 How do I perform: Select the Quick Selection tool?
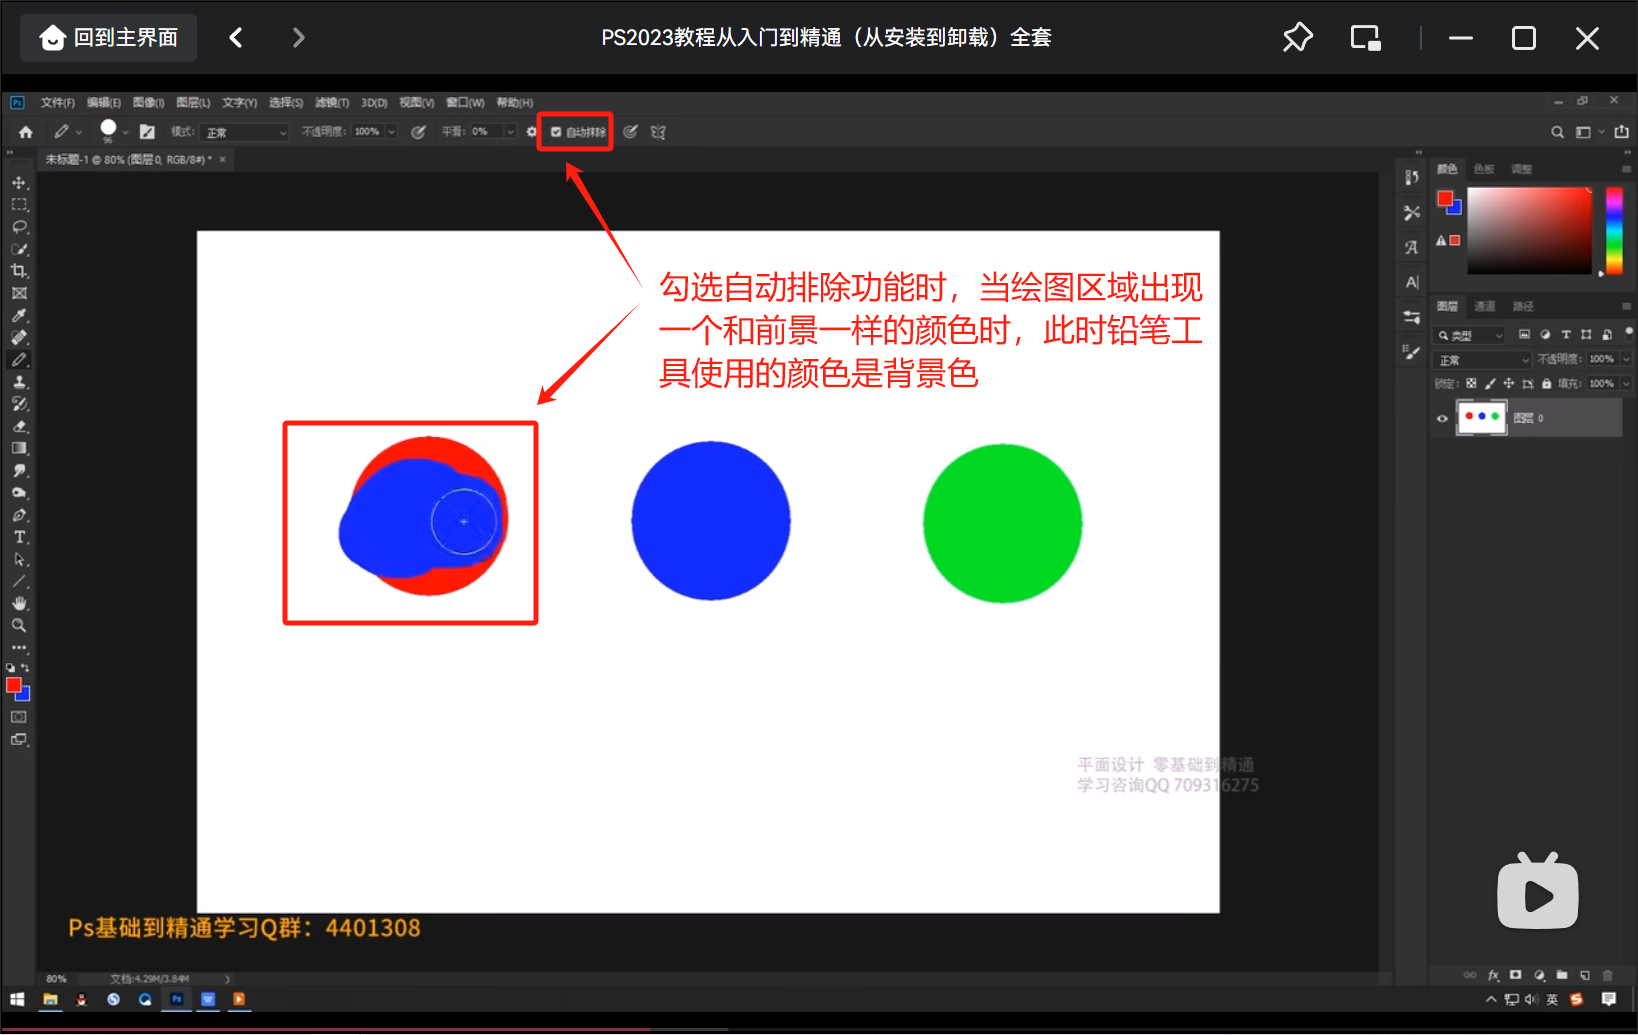point(19,249)
